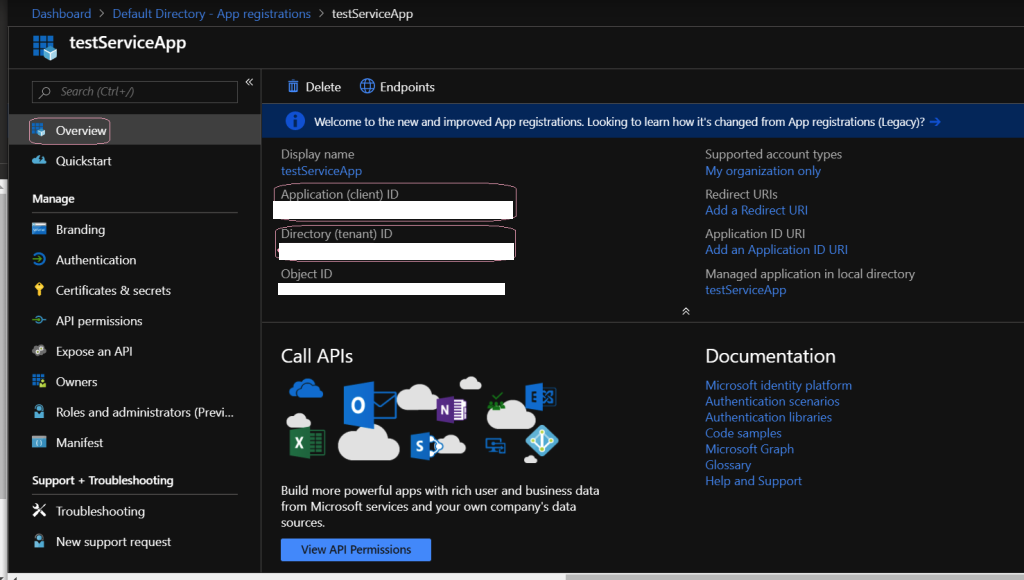Click the Authentication icon in sidebar
Screen dimensions: 1024x580
tap(40, 260)
